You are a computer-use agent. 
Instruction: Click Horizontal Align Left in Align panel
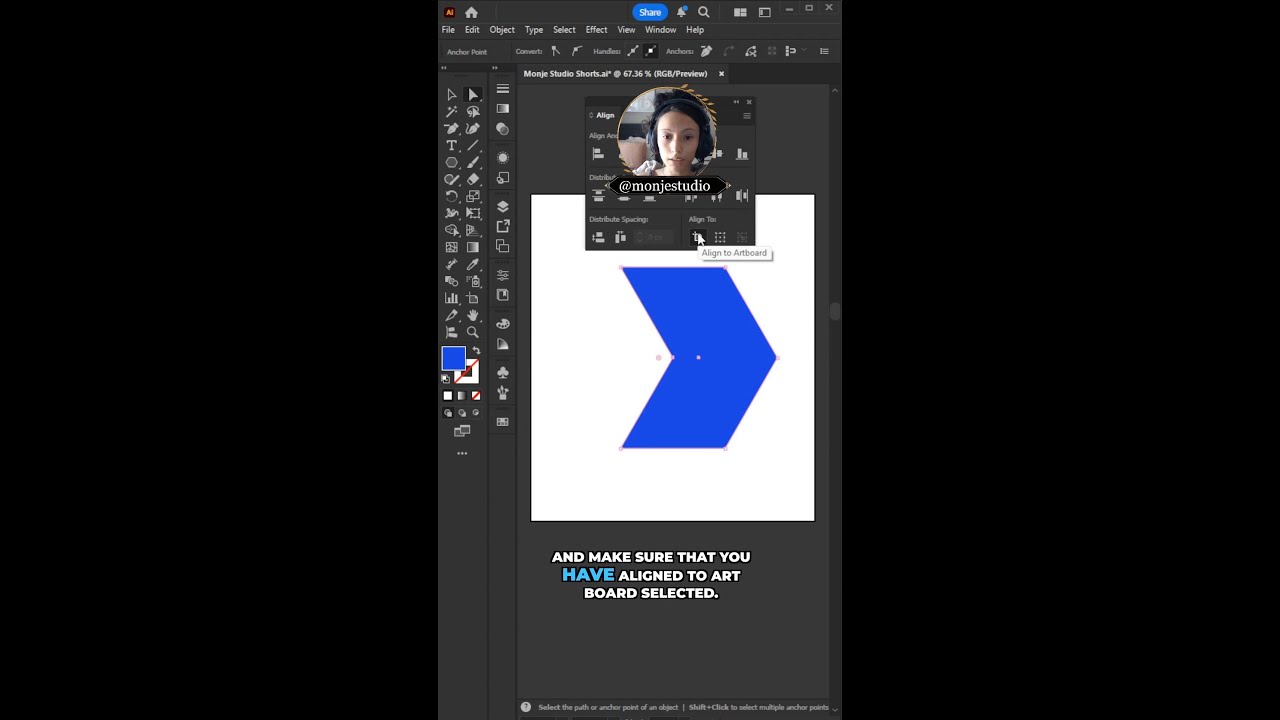pos(598,154)
